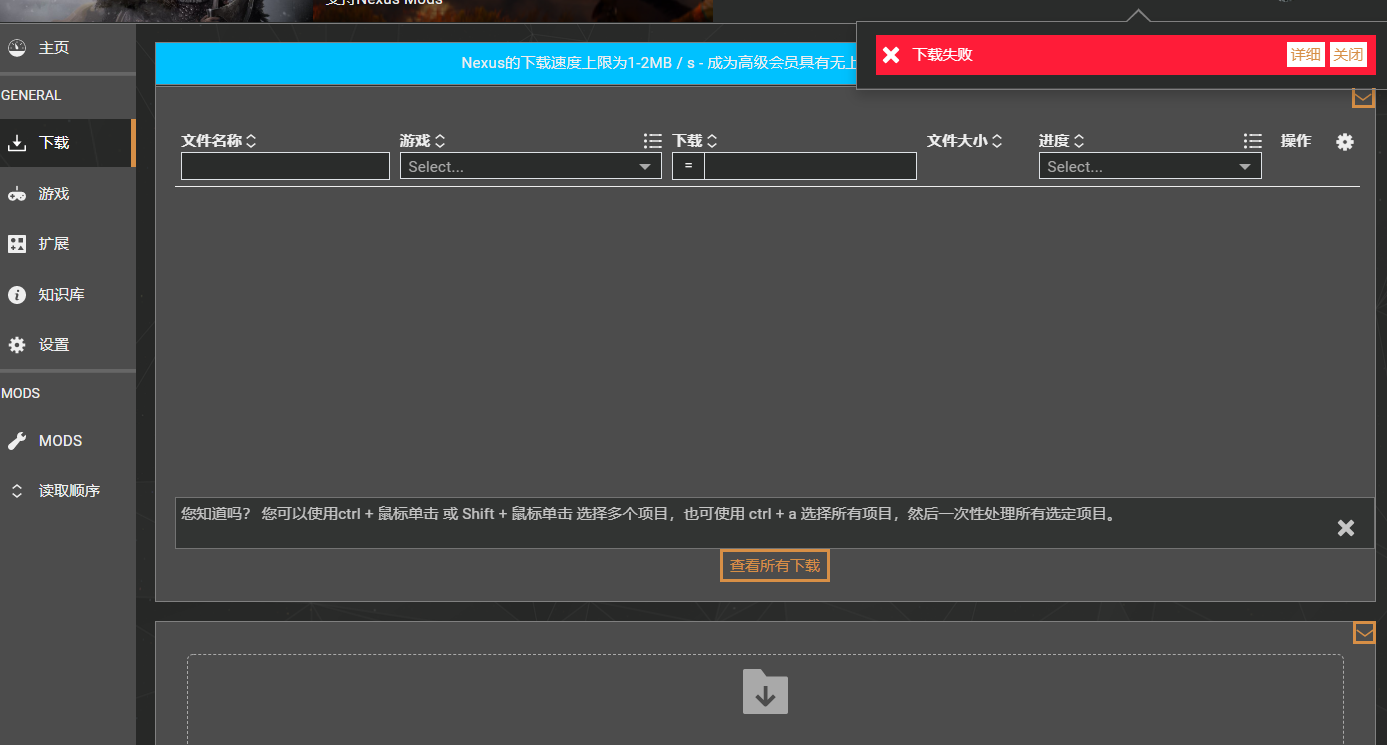Open table column settings gear
Screen dimensions: 1387x745
[1345, 142]
